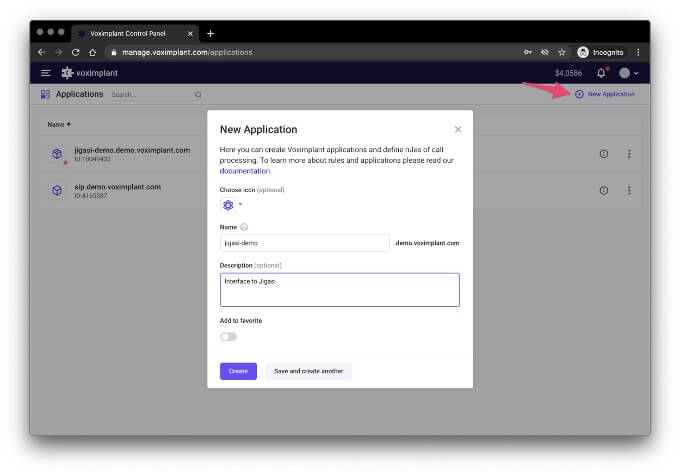The height and width of the screenshot is (475, 680).
Task: Select the Voximplant Control Panel tab
Action: pos(135,33)
